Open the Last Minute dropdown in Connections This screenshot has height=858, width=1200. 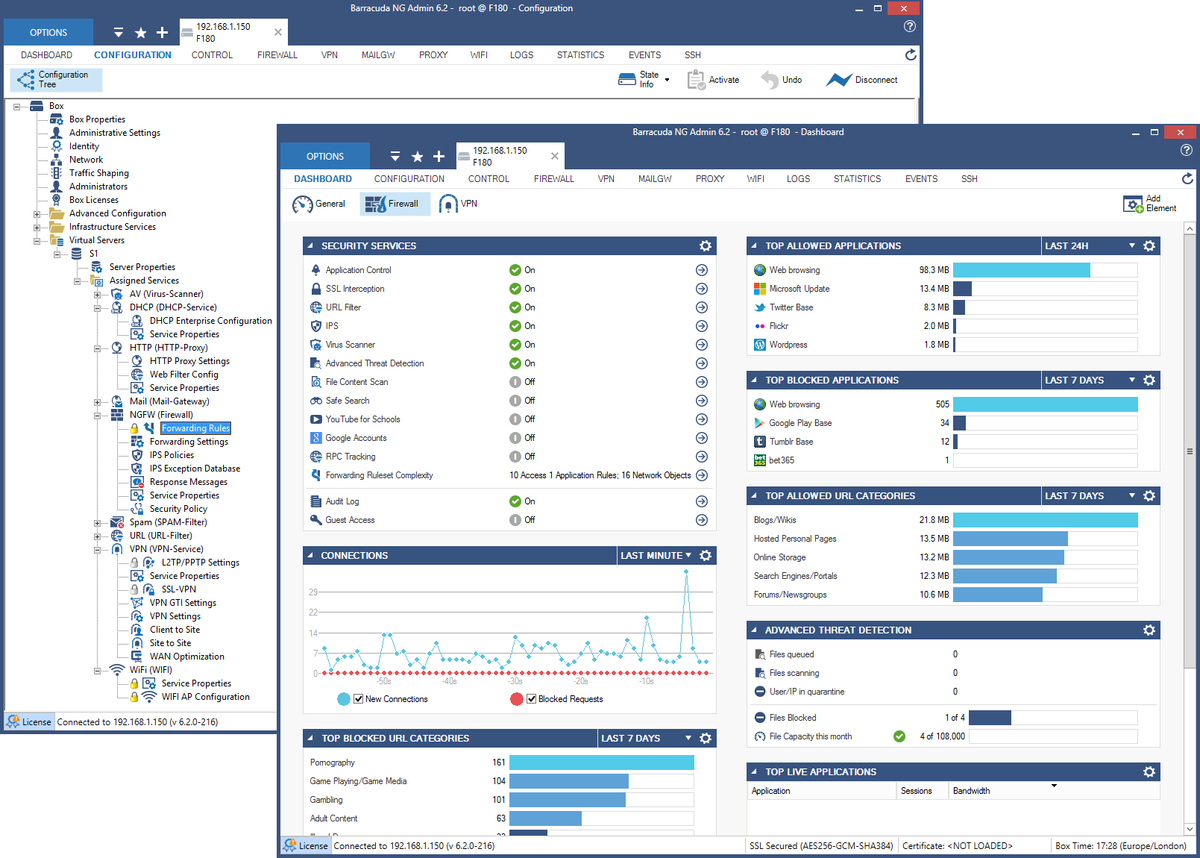coord(655,555)
